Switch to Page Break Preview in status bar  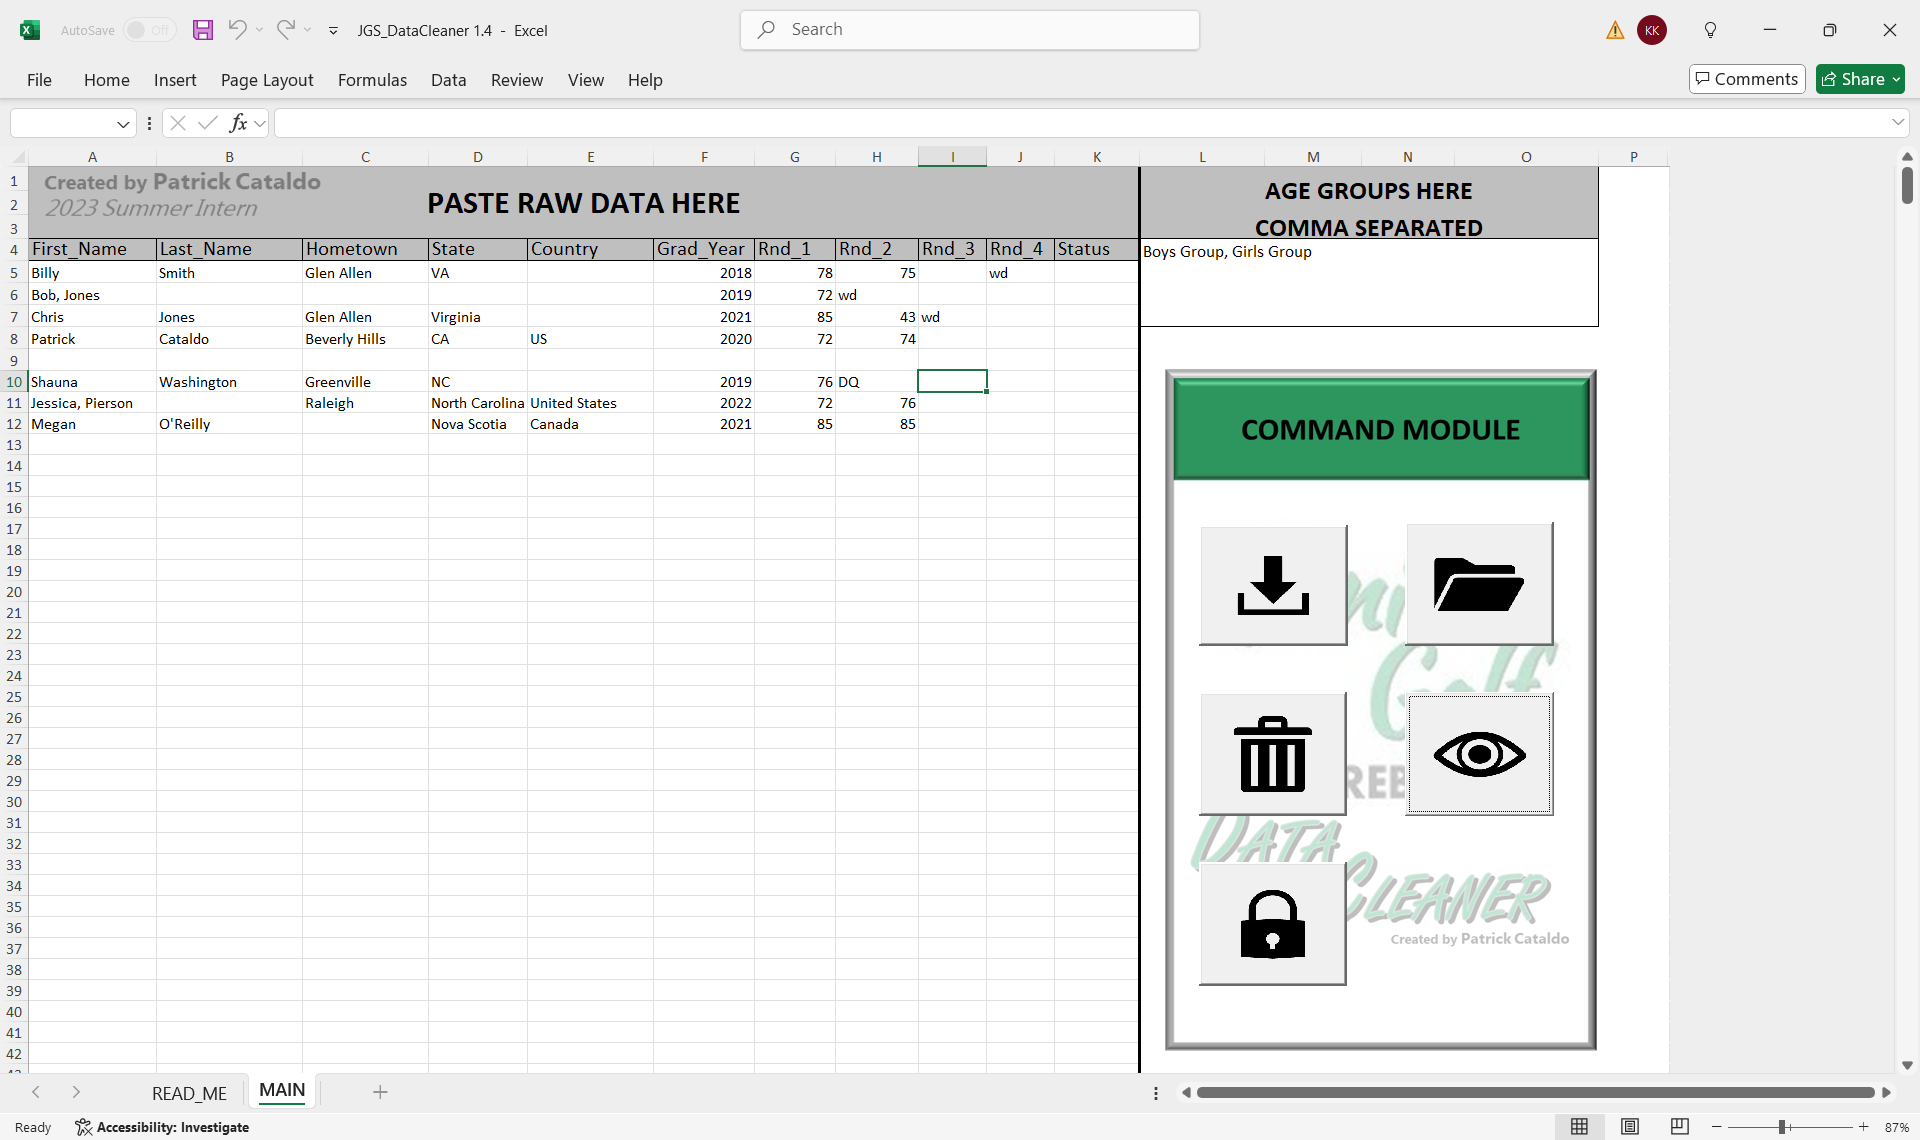point(1678,1127)
